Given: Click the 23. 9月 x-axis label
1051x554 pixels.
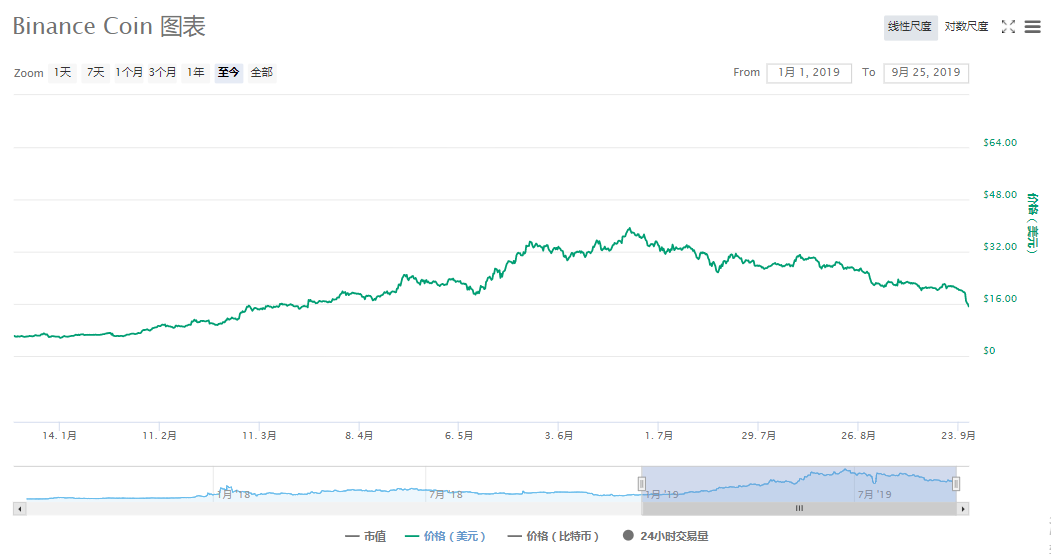Looking at the screenshot, I should (959, 436).
